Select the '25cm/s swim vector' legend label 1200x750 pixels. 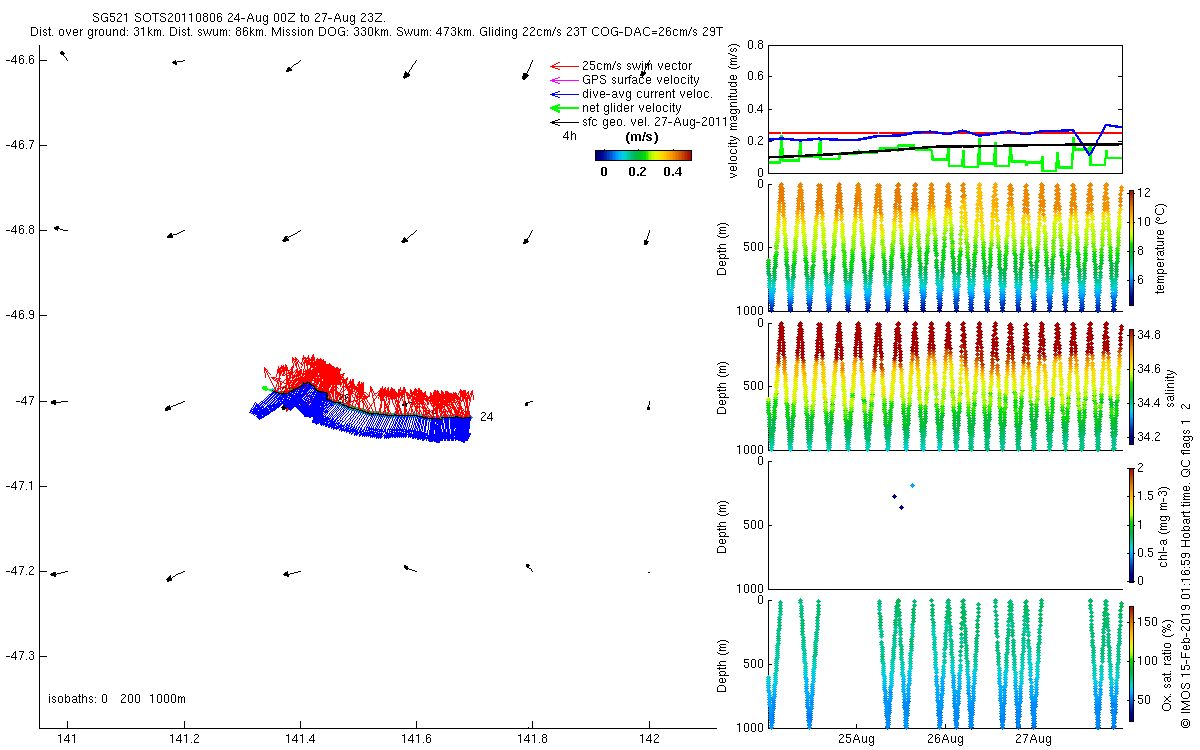[x=636, y=66]
